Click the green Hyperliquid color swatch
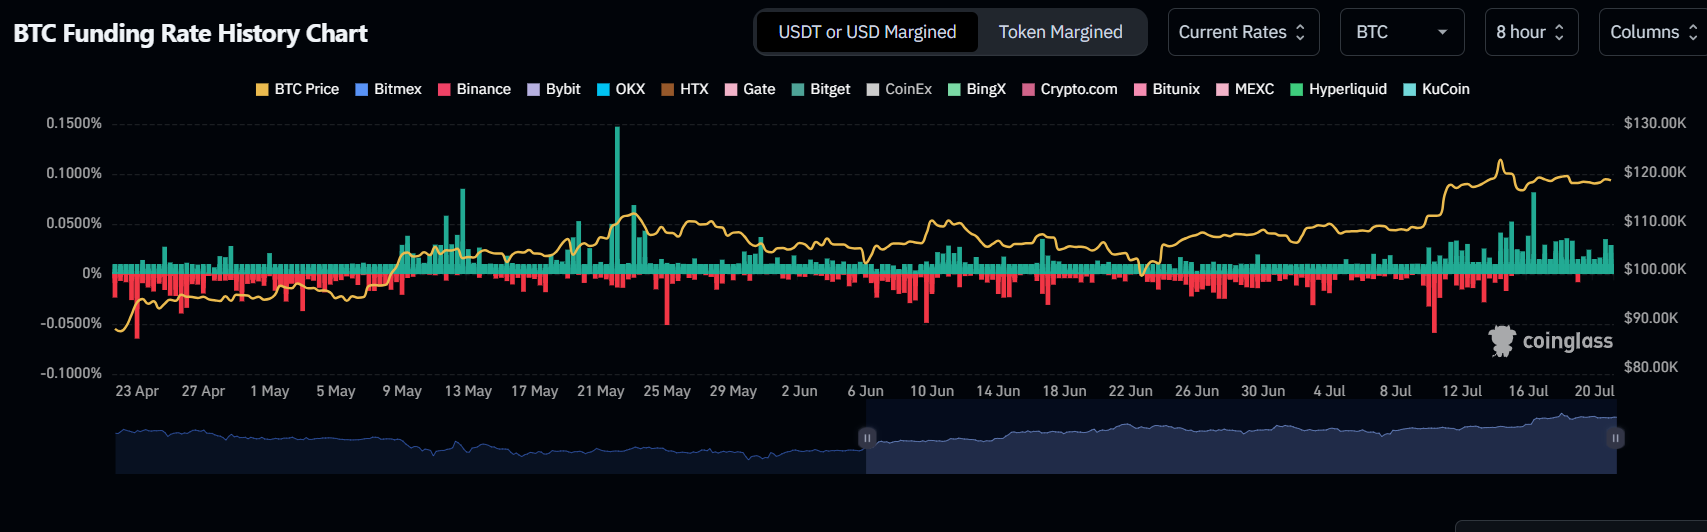This screenshot has width=1707, height=532. coord(1297,89)
